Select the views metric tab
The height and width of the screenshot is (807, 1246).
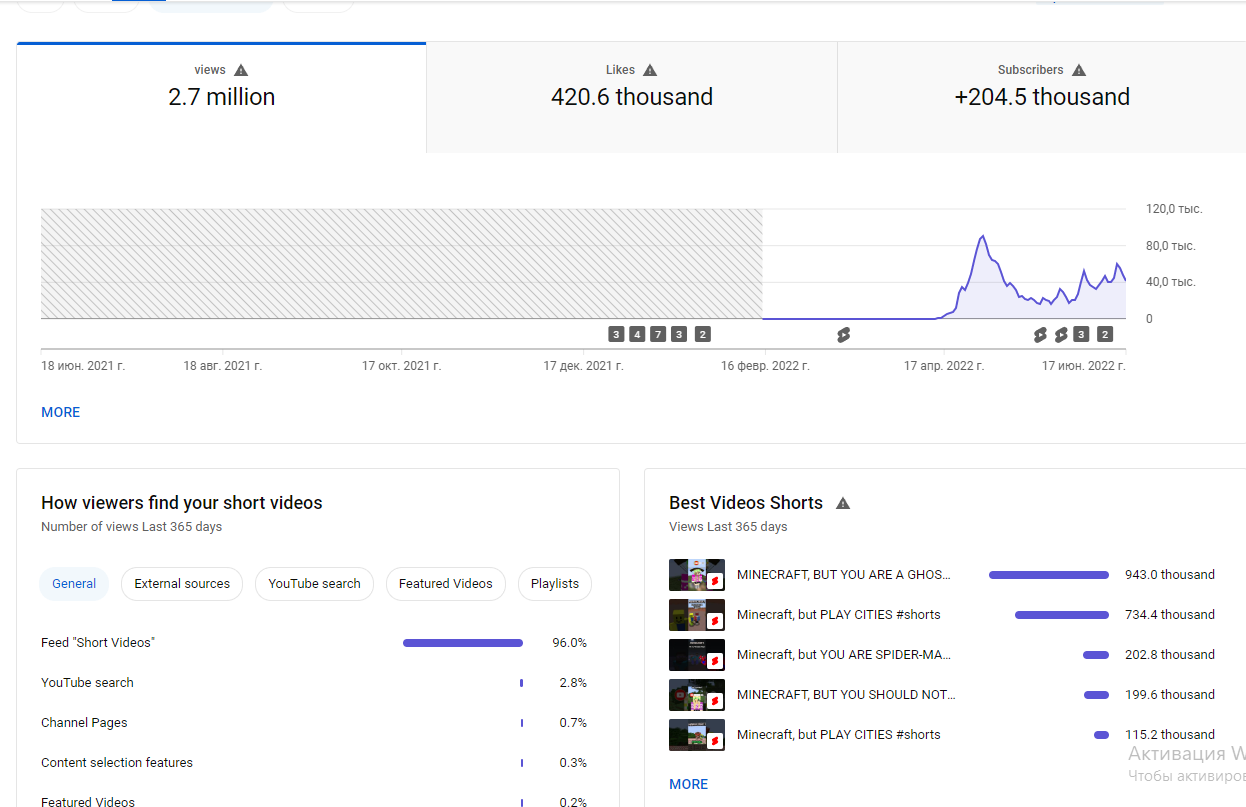click(222, 98)
